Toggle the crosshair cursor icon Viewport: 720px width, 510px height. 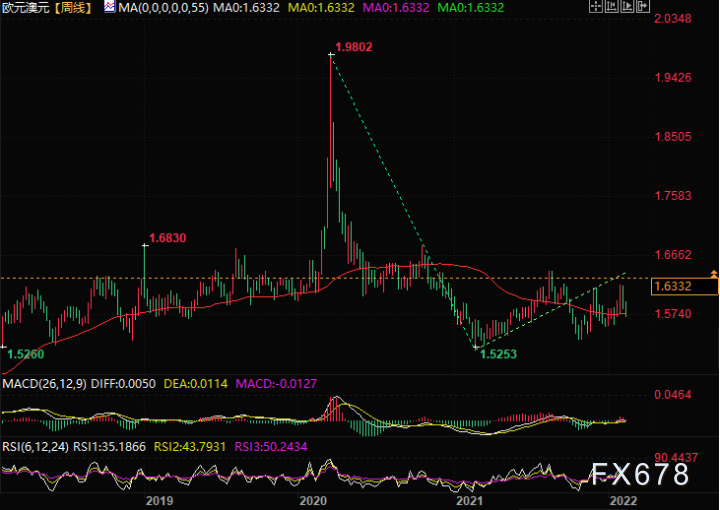[596, 6]
